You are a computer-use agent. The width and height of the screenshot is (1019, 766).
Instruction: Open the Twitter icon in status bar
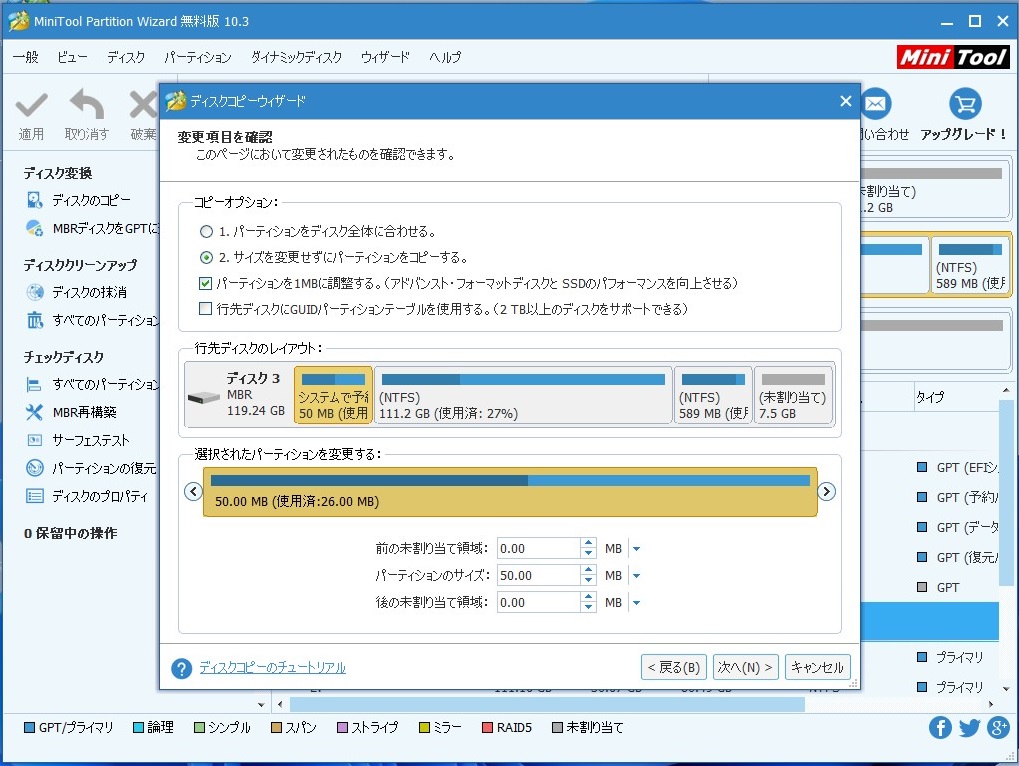pyautogui.click(x=969, y=728)
